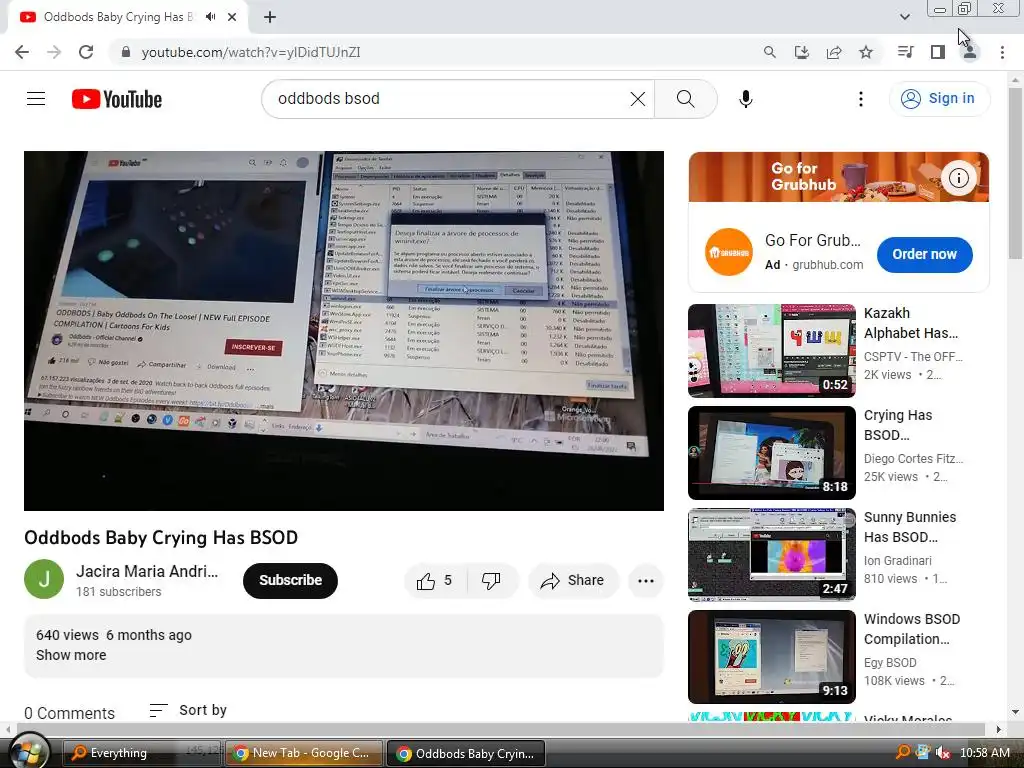1024x768 pixels.
Task: Click the vertical scrollbar thumb
Action: click(x=1015, y=172)
